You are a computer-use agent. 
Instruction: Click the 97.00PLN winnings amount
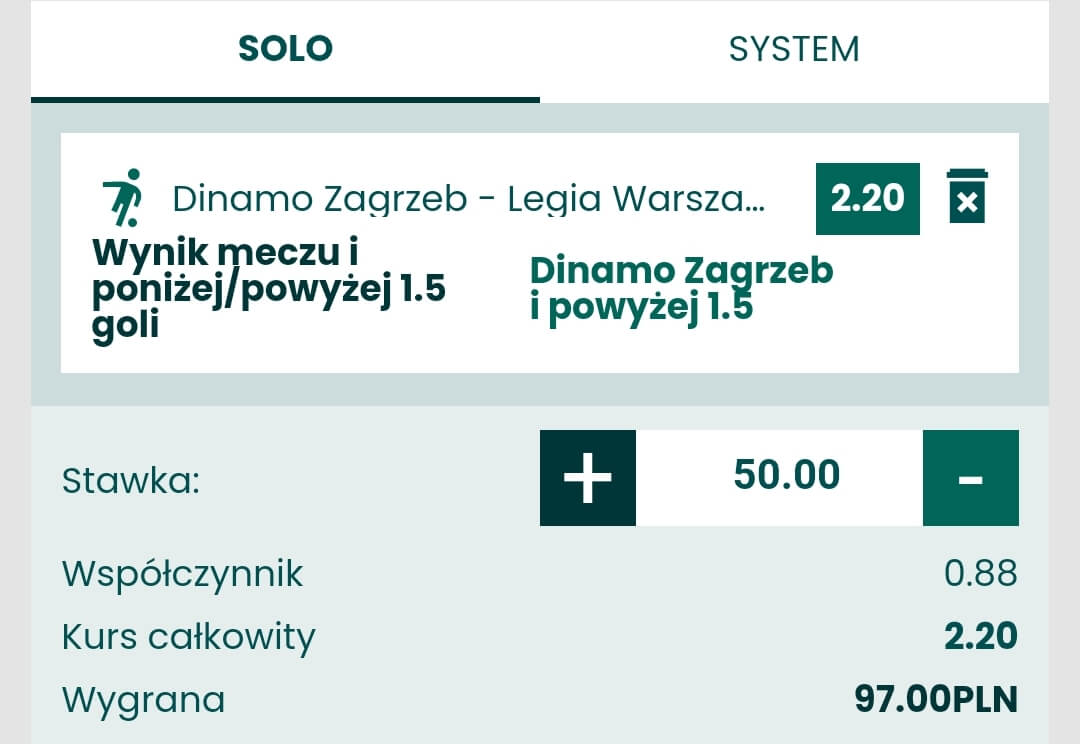pyautogui.click(x=935, y=699)
